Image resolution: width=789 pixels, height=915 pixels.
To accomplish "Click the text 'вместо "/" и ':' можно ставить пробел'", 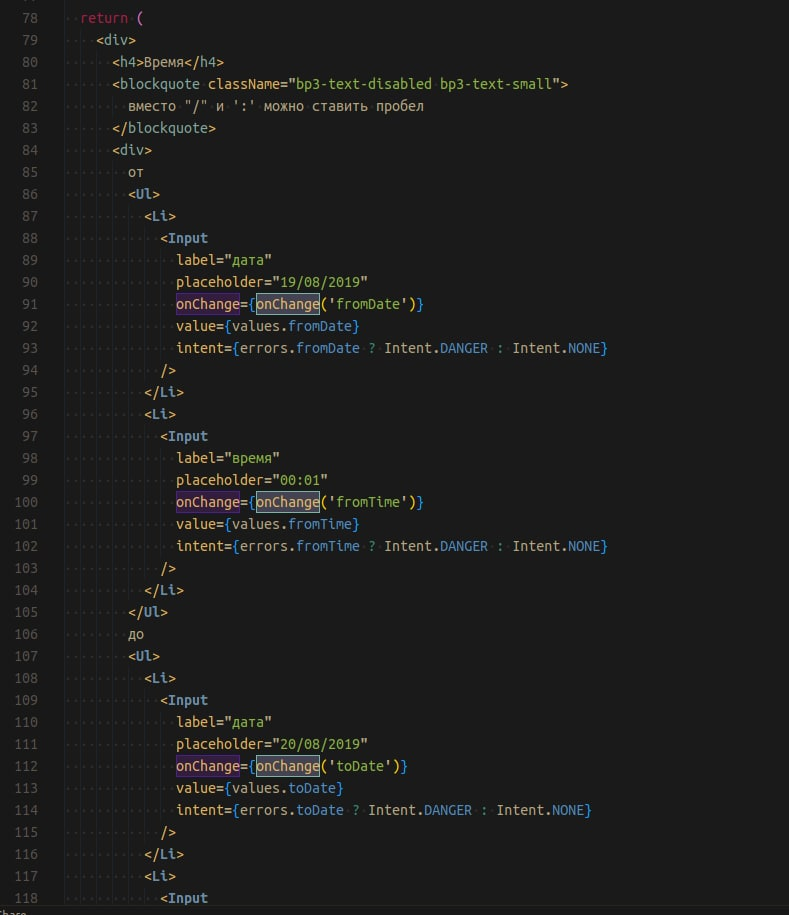I will coord(275,106).
